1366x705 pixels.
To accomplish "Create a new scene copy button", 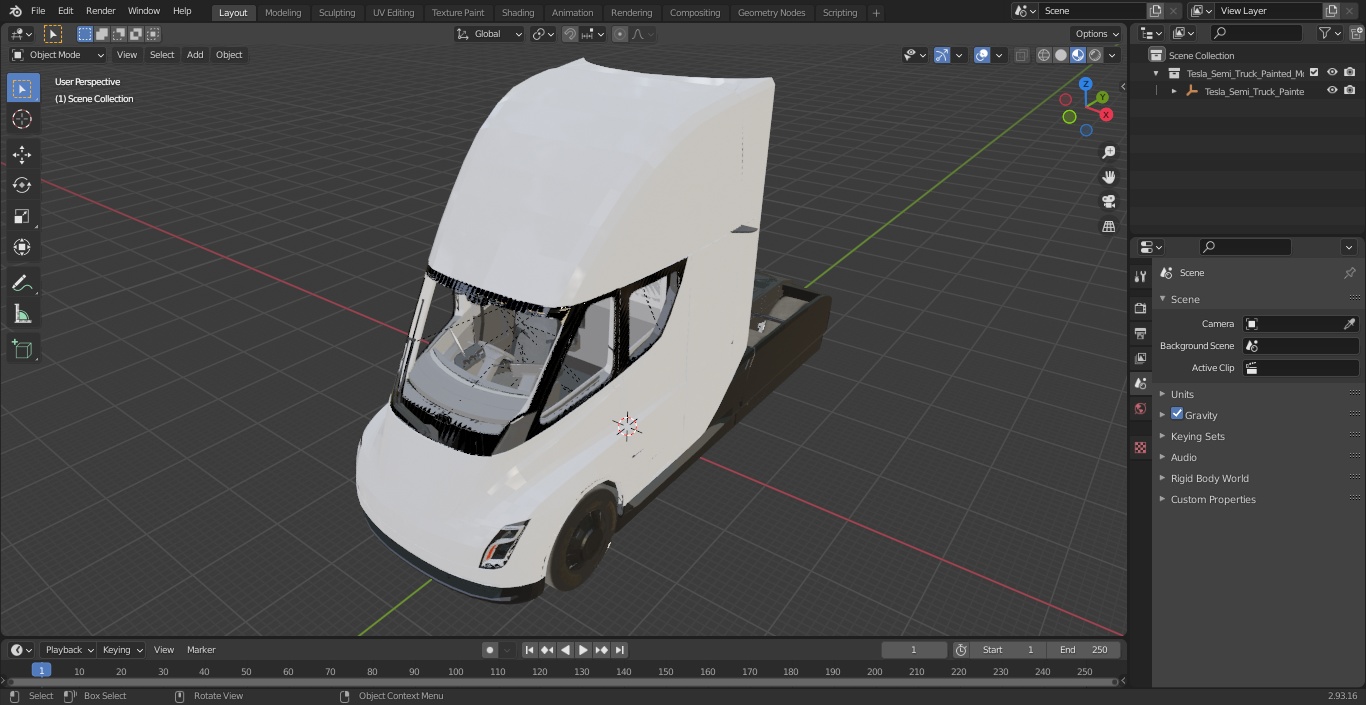I will 1155,11.
